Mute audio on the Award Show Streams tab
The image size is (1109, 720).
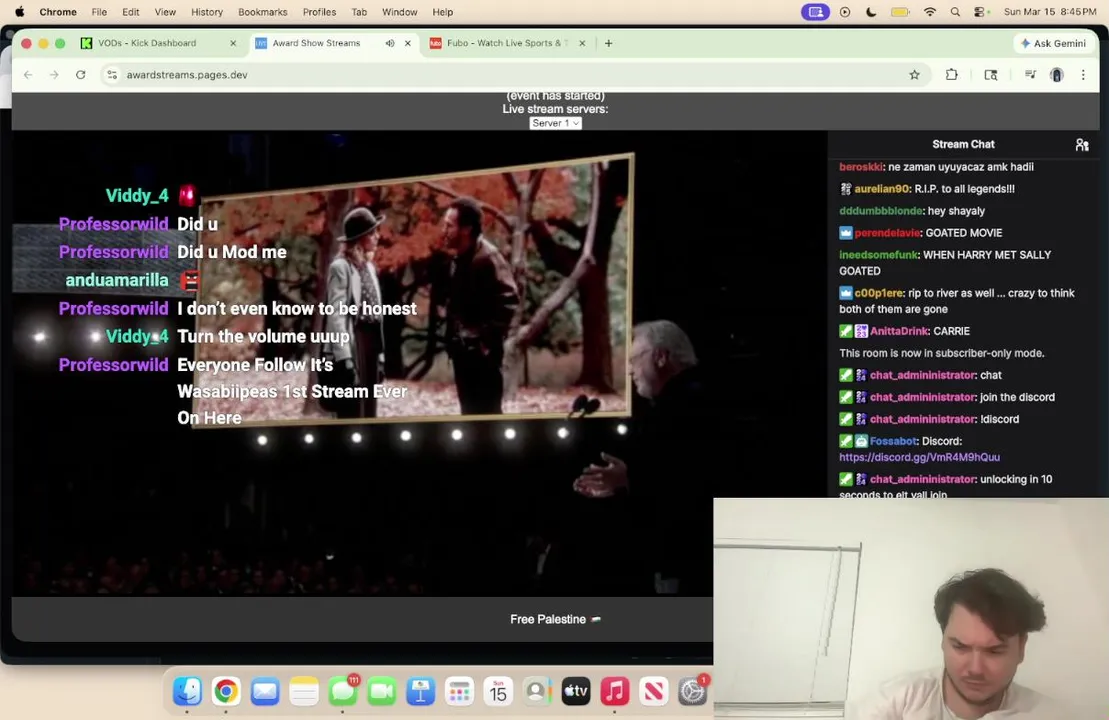point(390,43)
